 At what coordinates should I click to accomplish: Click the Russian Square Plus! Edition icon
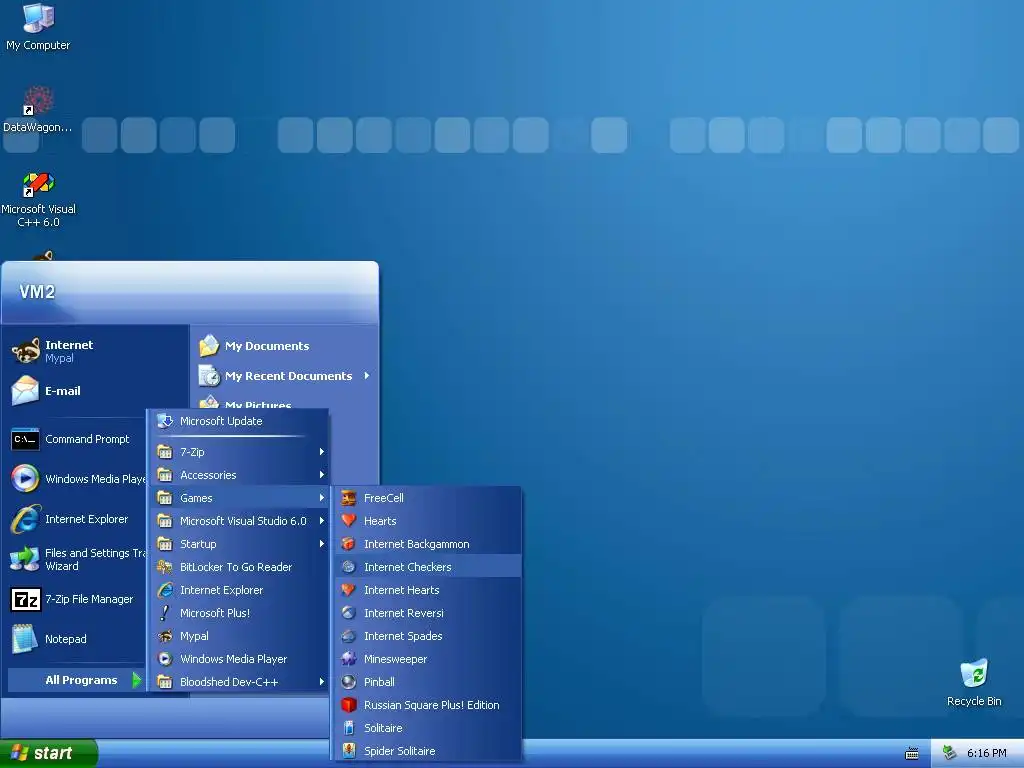click(349, 705)
